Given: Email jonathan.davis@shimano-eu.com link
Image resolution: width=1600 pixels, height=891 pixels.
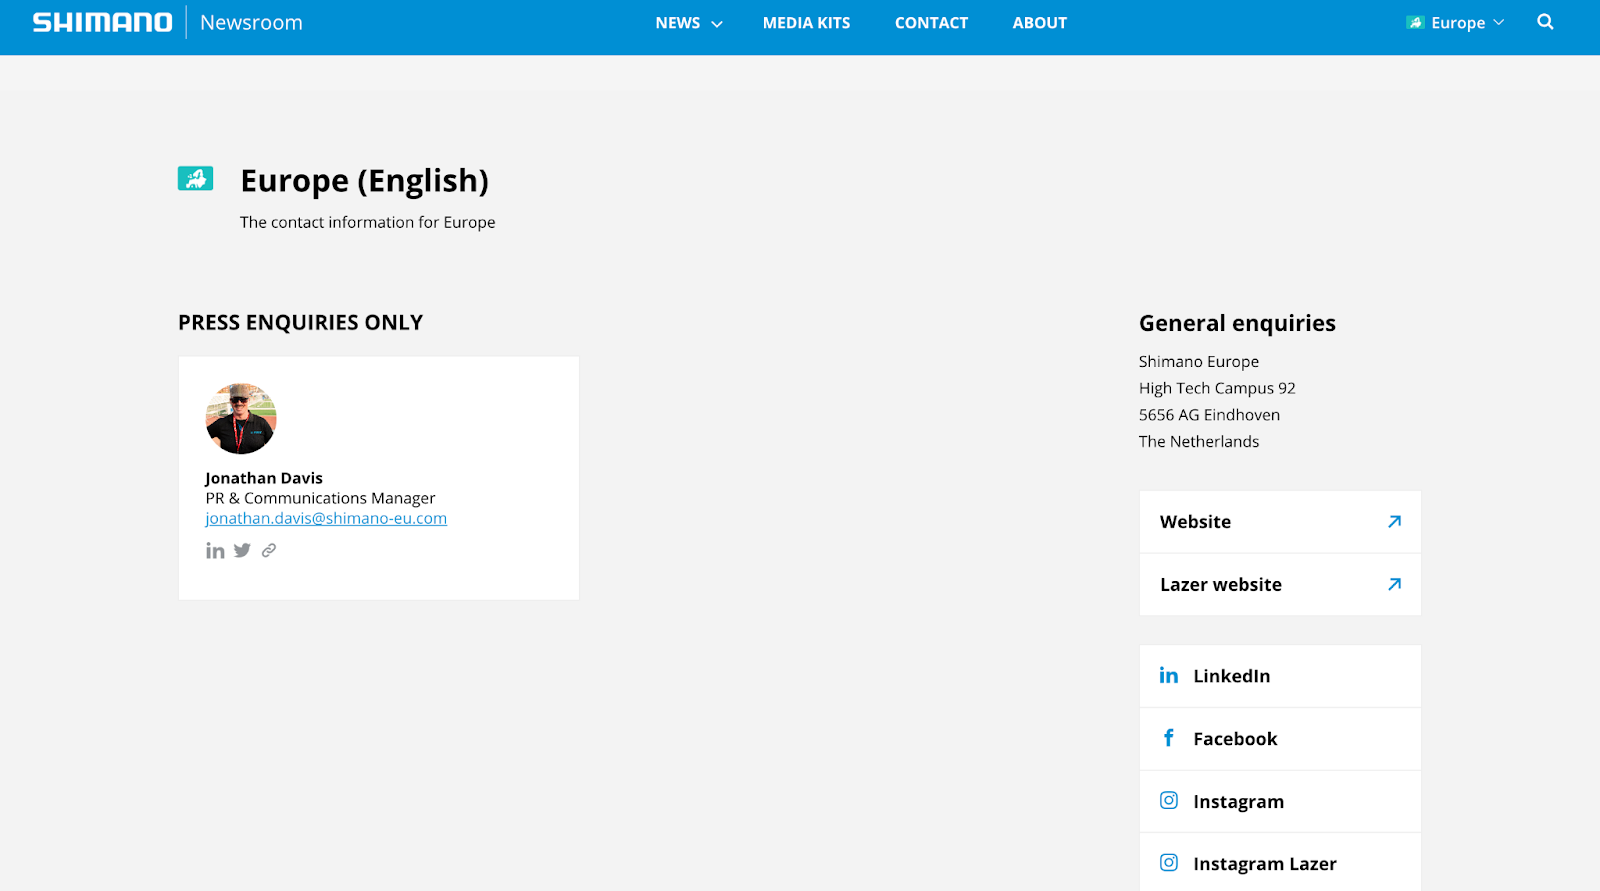Looking at the screenshot, I should pyautogui.click(x=326, y=519).
